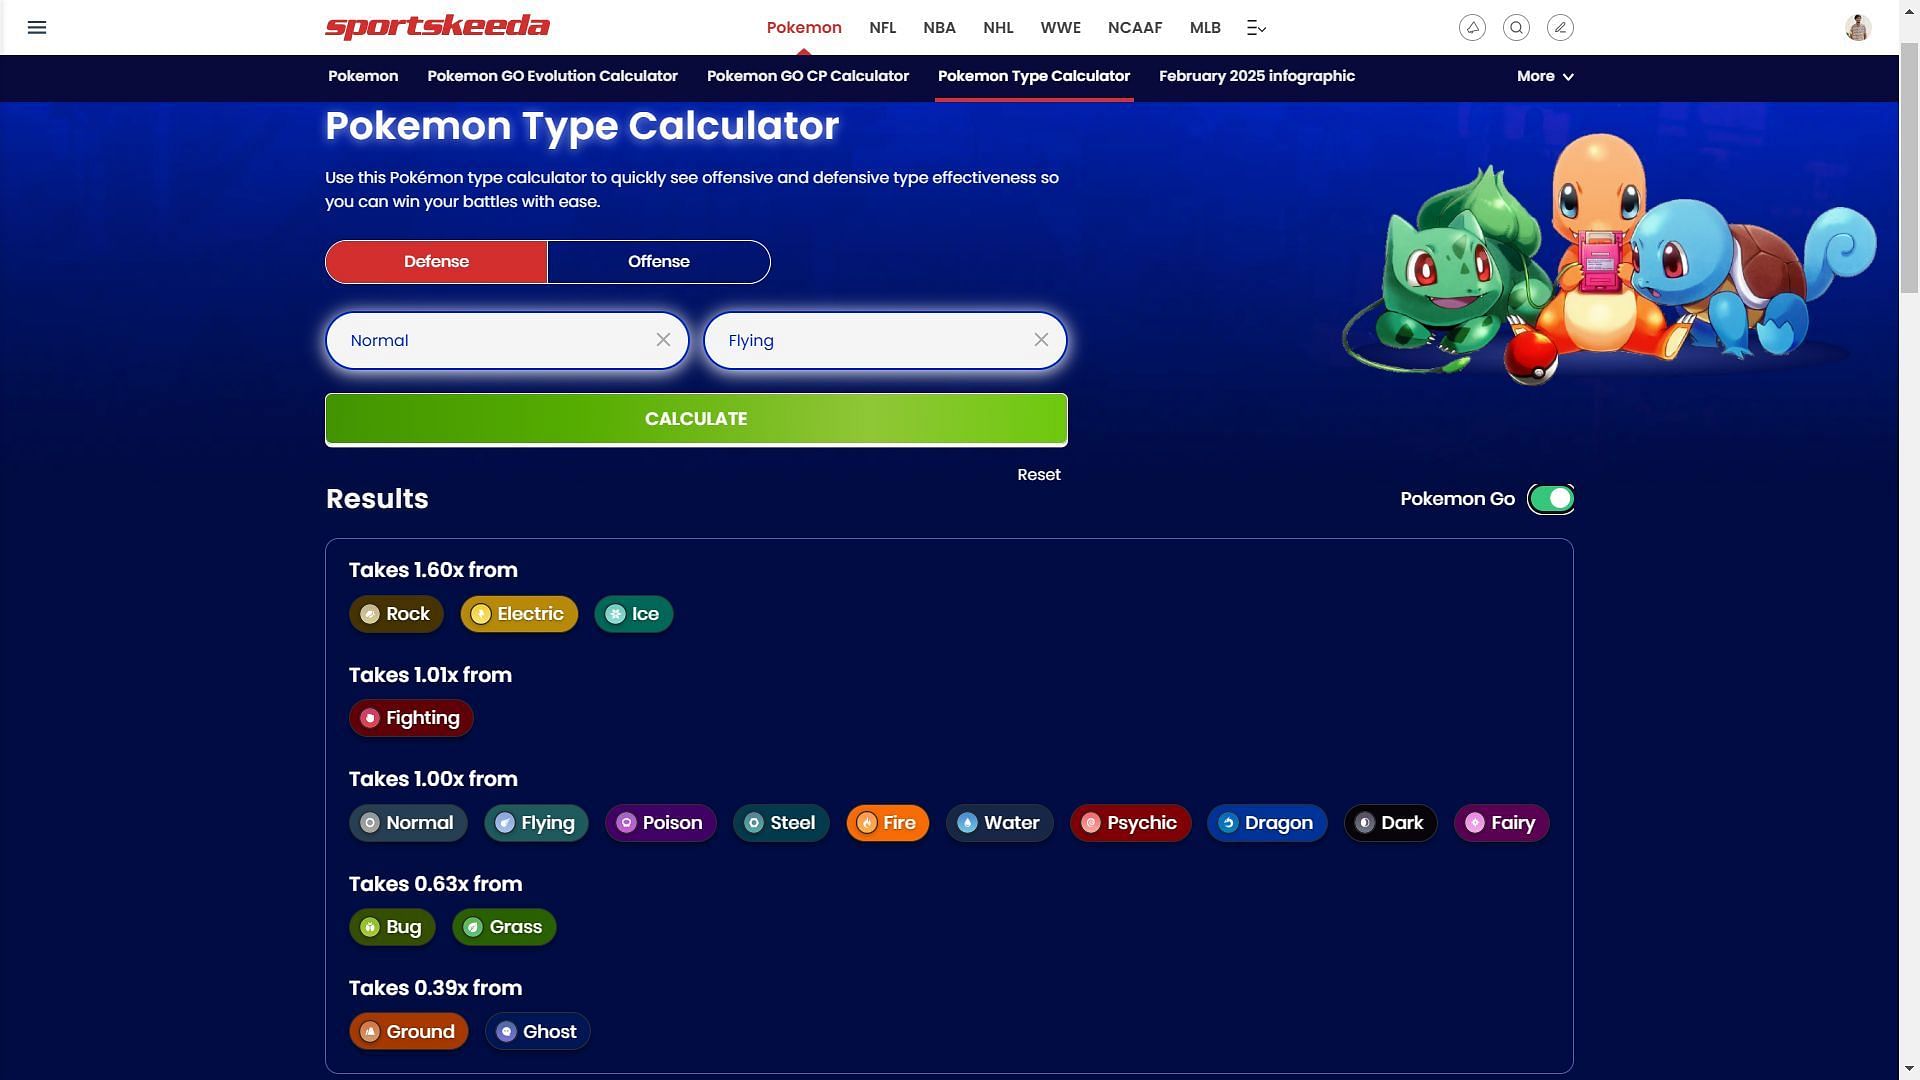This screenshot has width=1920, height=1080.
Task: Click the Flying type input field
Action: pyautogui.click(x=884, y=340)
